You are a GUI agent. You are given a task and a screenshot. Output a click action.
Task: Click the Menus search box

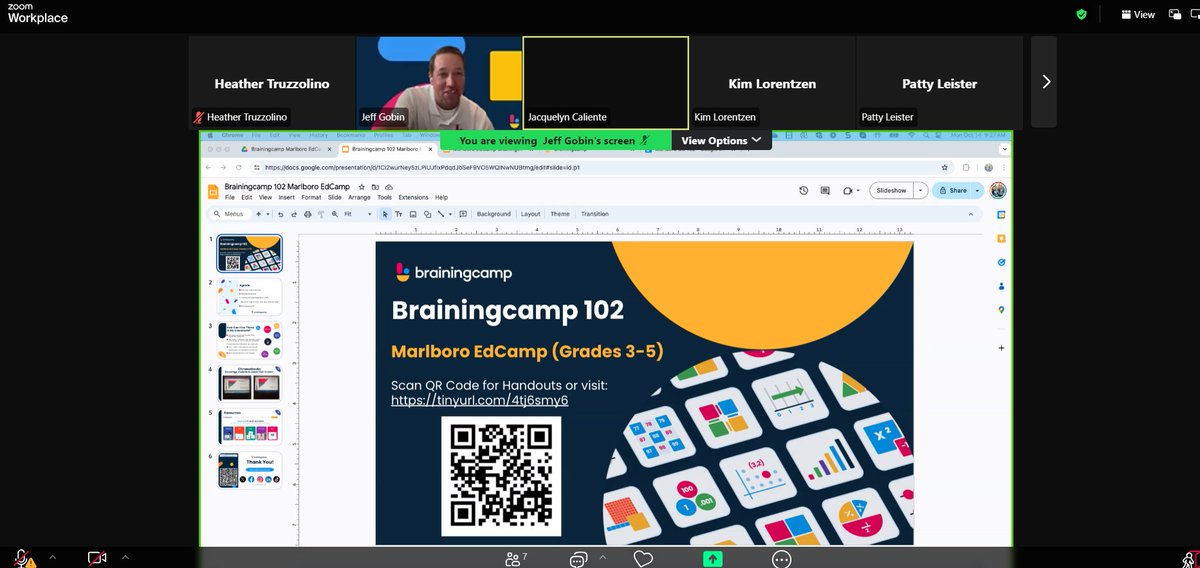click(x=231, y=214)
